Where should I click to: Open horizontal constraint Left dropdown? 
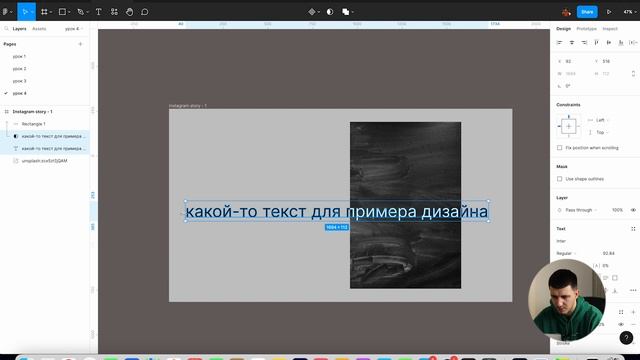tap(601, 120)
